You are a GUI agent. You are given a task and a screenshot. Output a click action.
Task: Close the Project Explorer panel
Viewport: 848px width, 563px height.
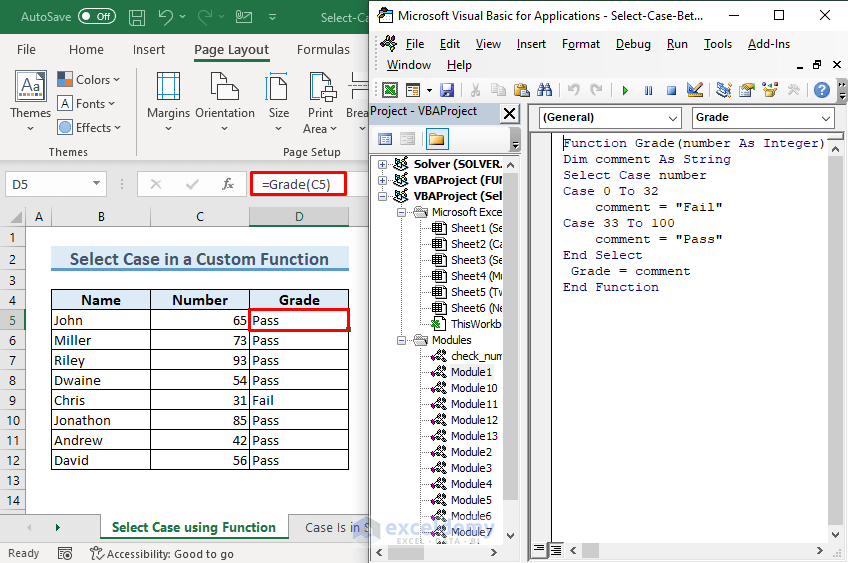pyautogui.click(x=509, y=114)
